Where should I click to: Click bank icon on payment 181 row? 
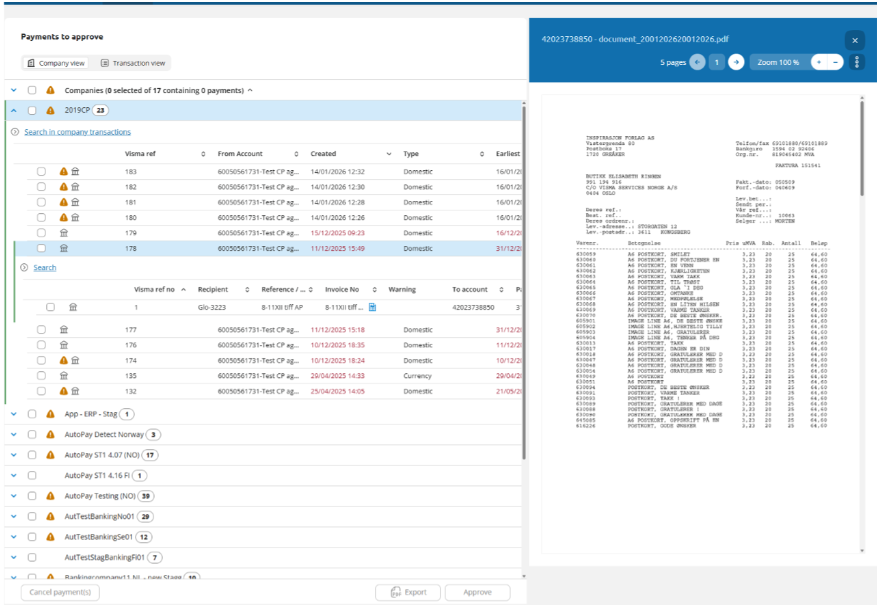(75, 202)
